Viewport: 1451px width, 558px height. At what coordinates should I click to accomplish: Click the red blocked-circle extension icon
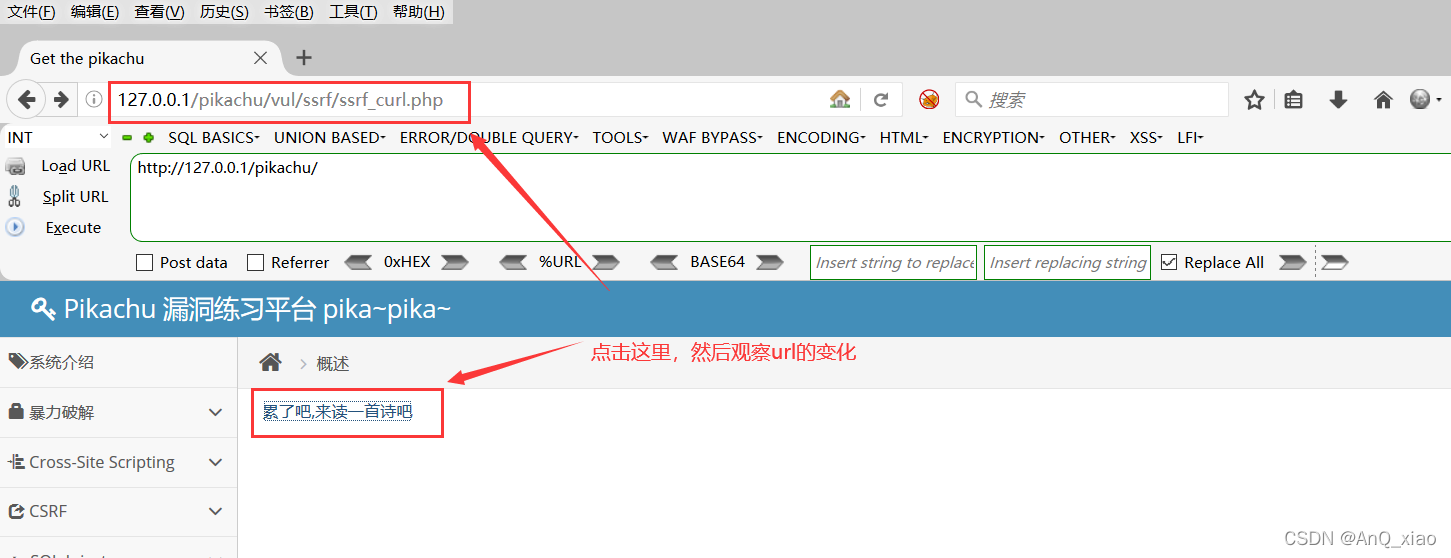point(930,100)
